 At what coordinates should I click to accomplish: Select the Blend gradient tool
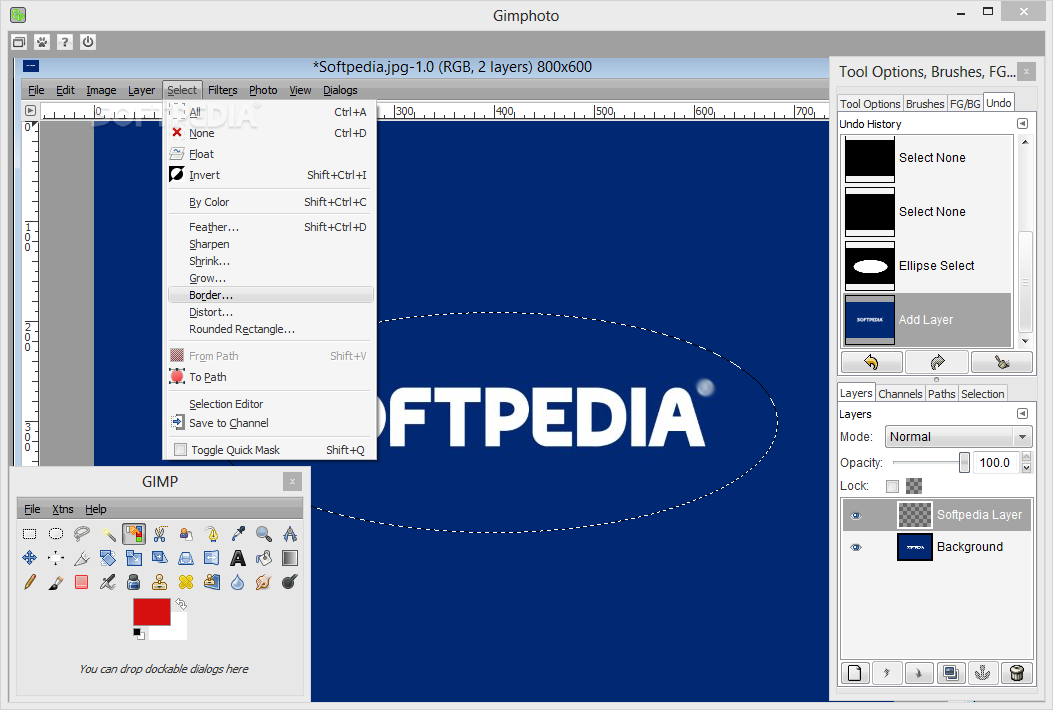(x=290, y=558)
